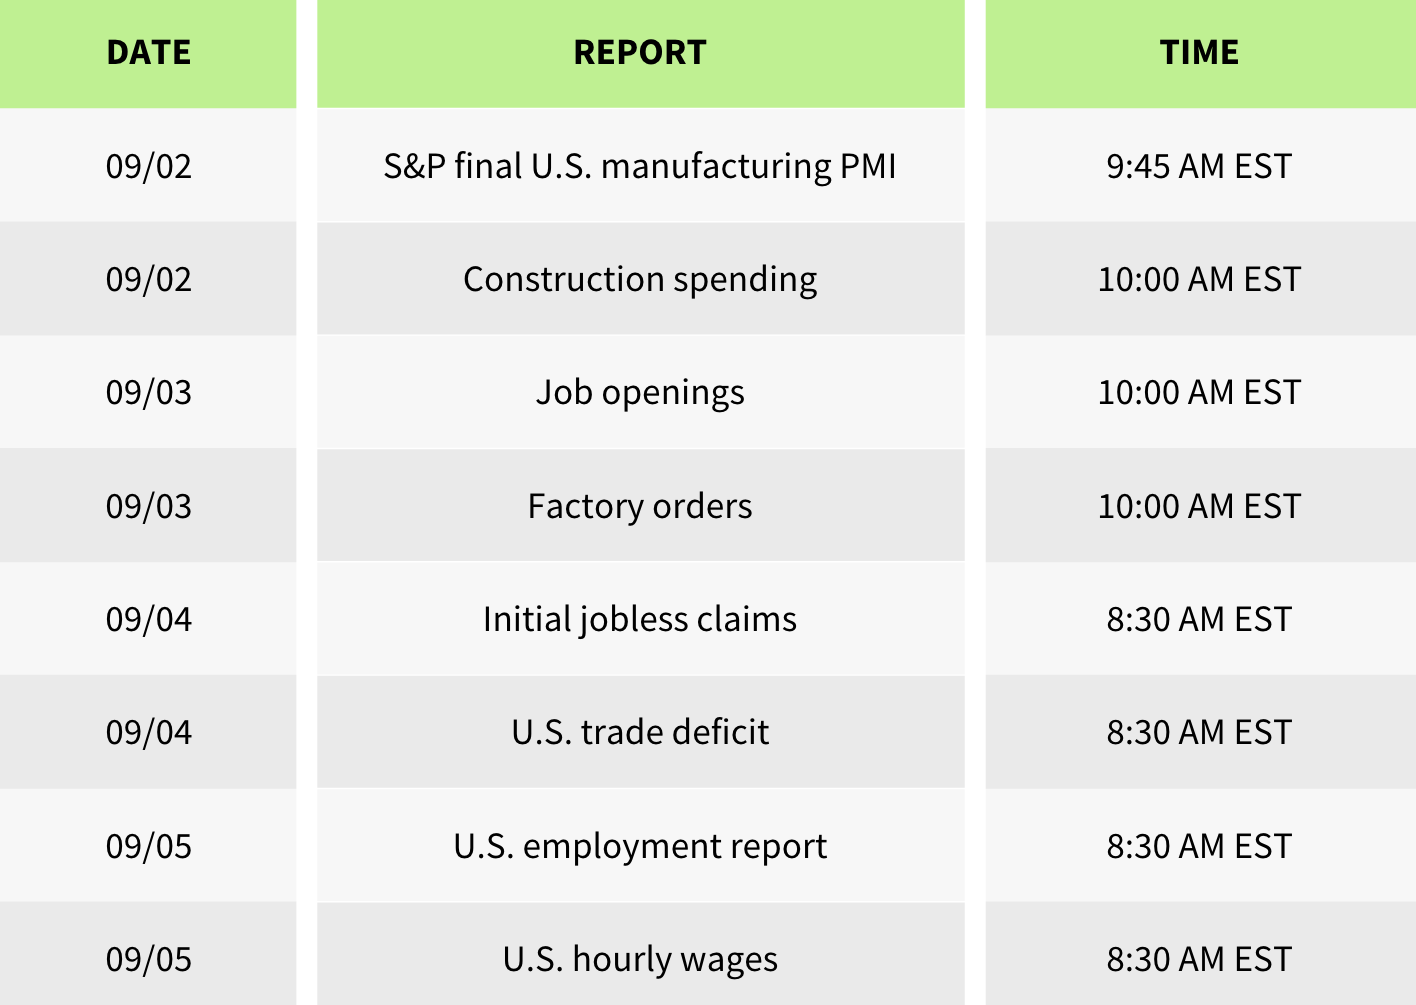1416x1005 pixels.
Task: Click the U.S. hourly wages cell
Action: click(x=640, y=959)
